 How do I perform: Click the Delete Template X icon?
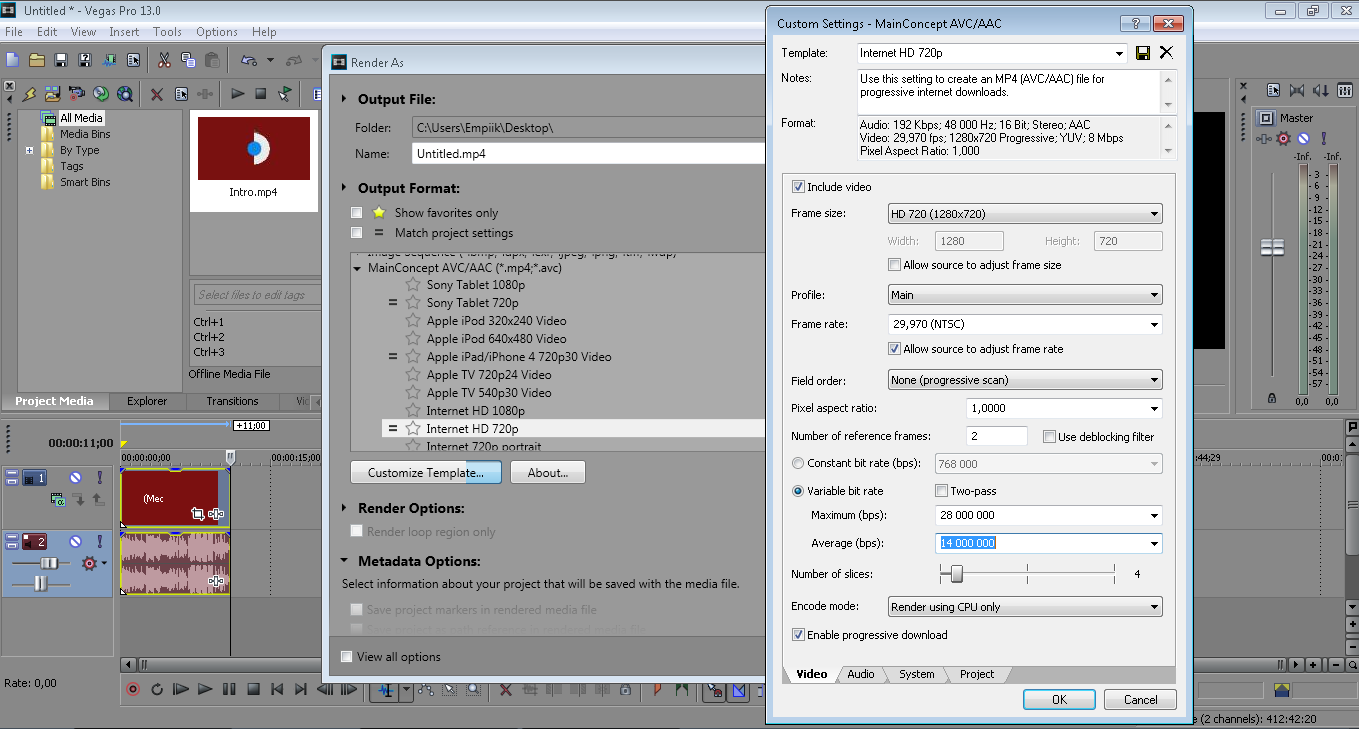pos(1166,53)
